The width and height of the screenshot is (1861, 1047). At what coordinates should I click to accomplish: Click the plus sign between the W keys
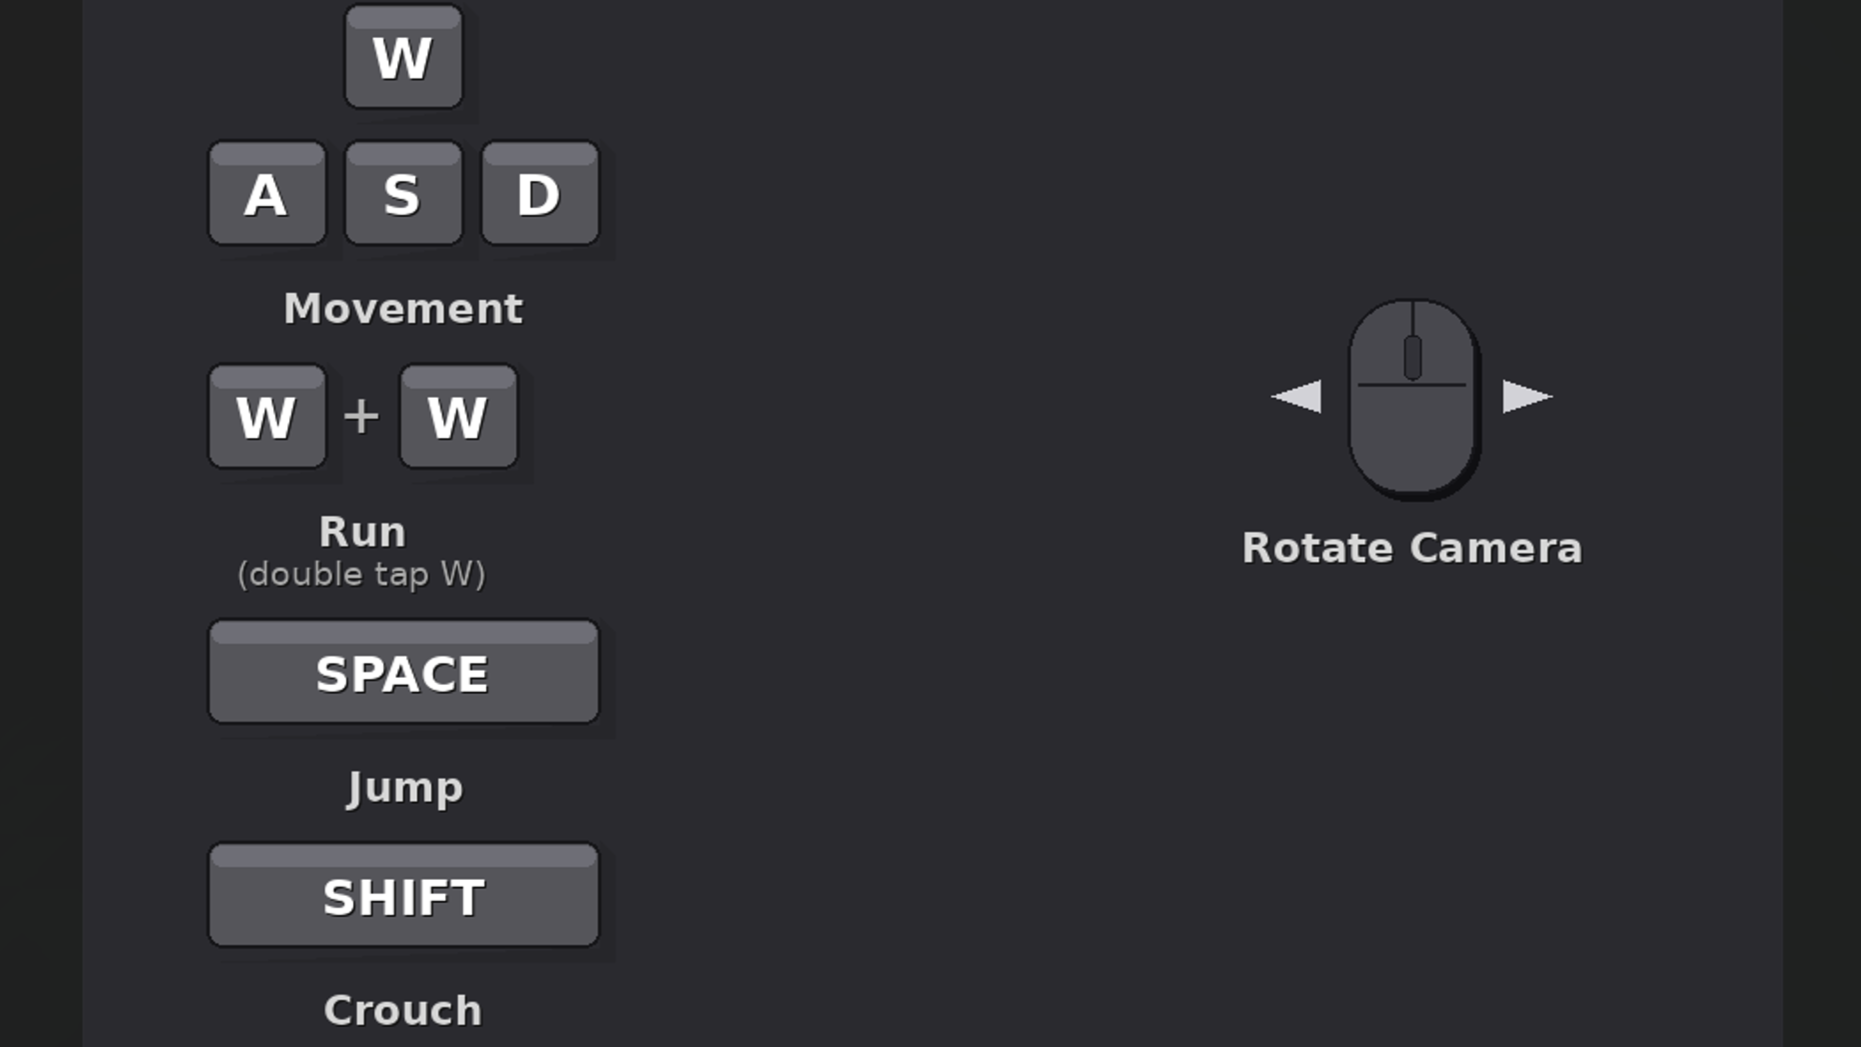pyautogui.click(x=361, y=417)
